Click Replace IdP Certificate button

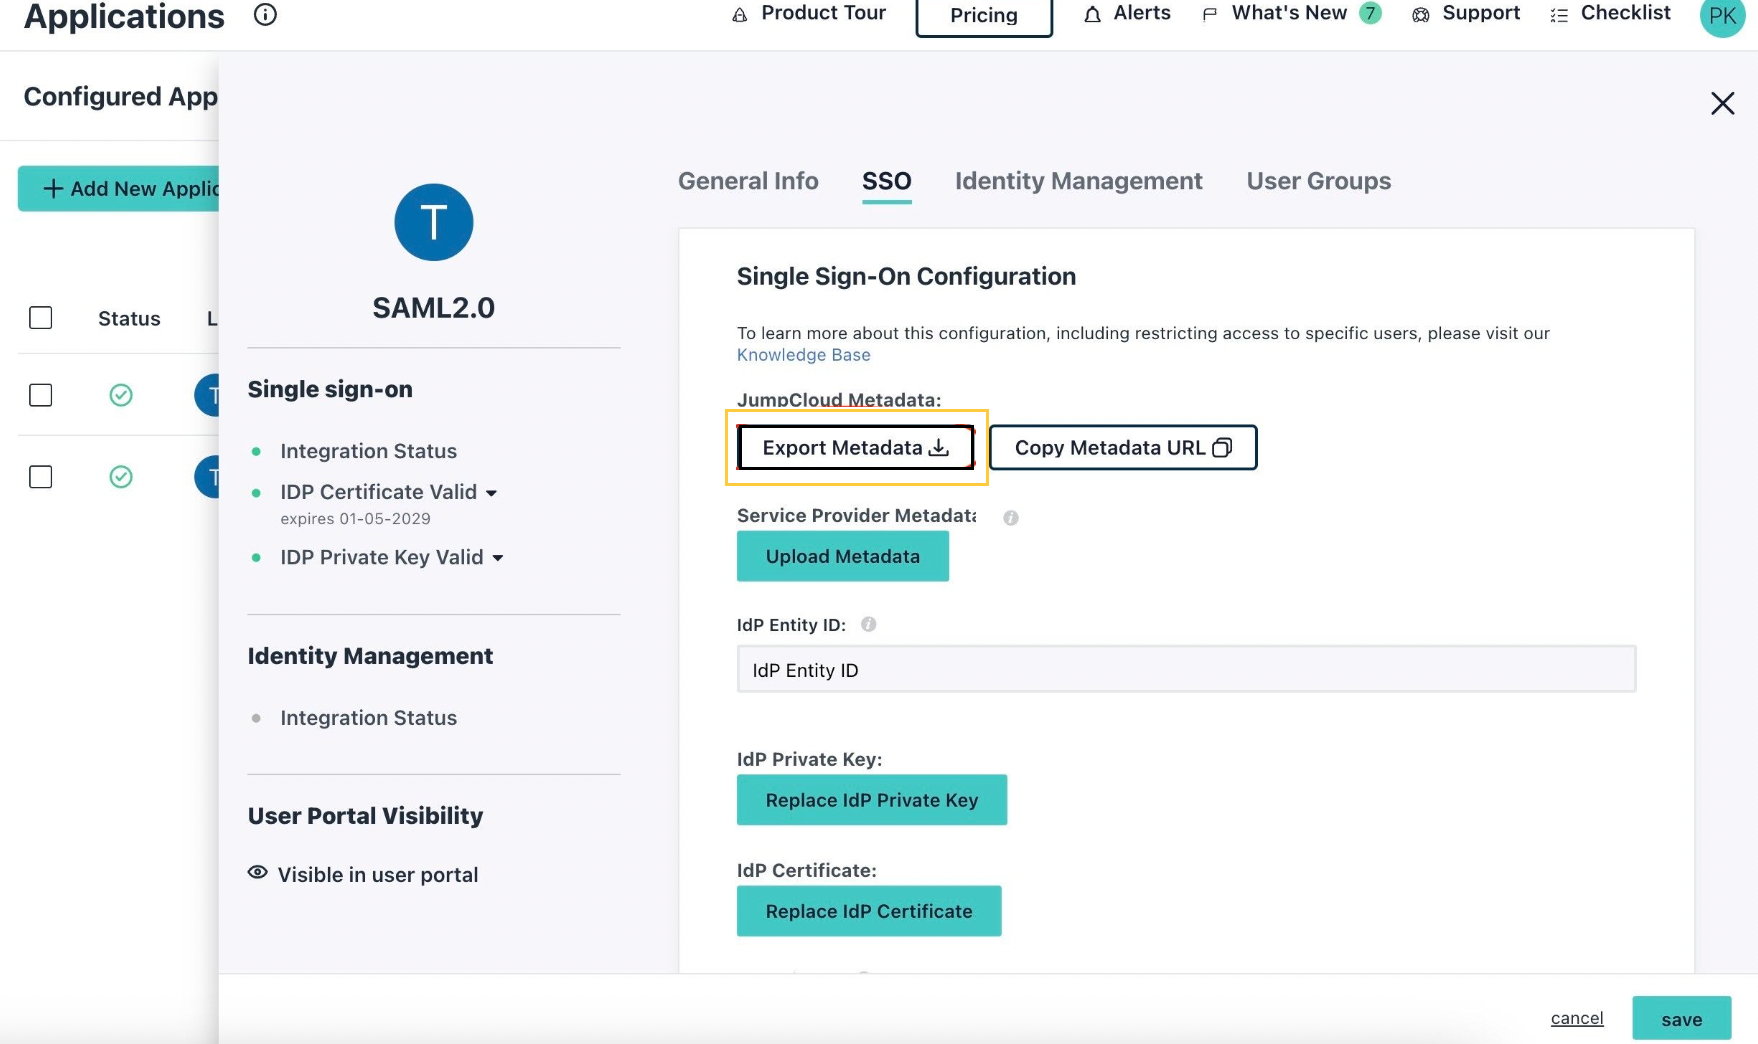(869, 911)
